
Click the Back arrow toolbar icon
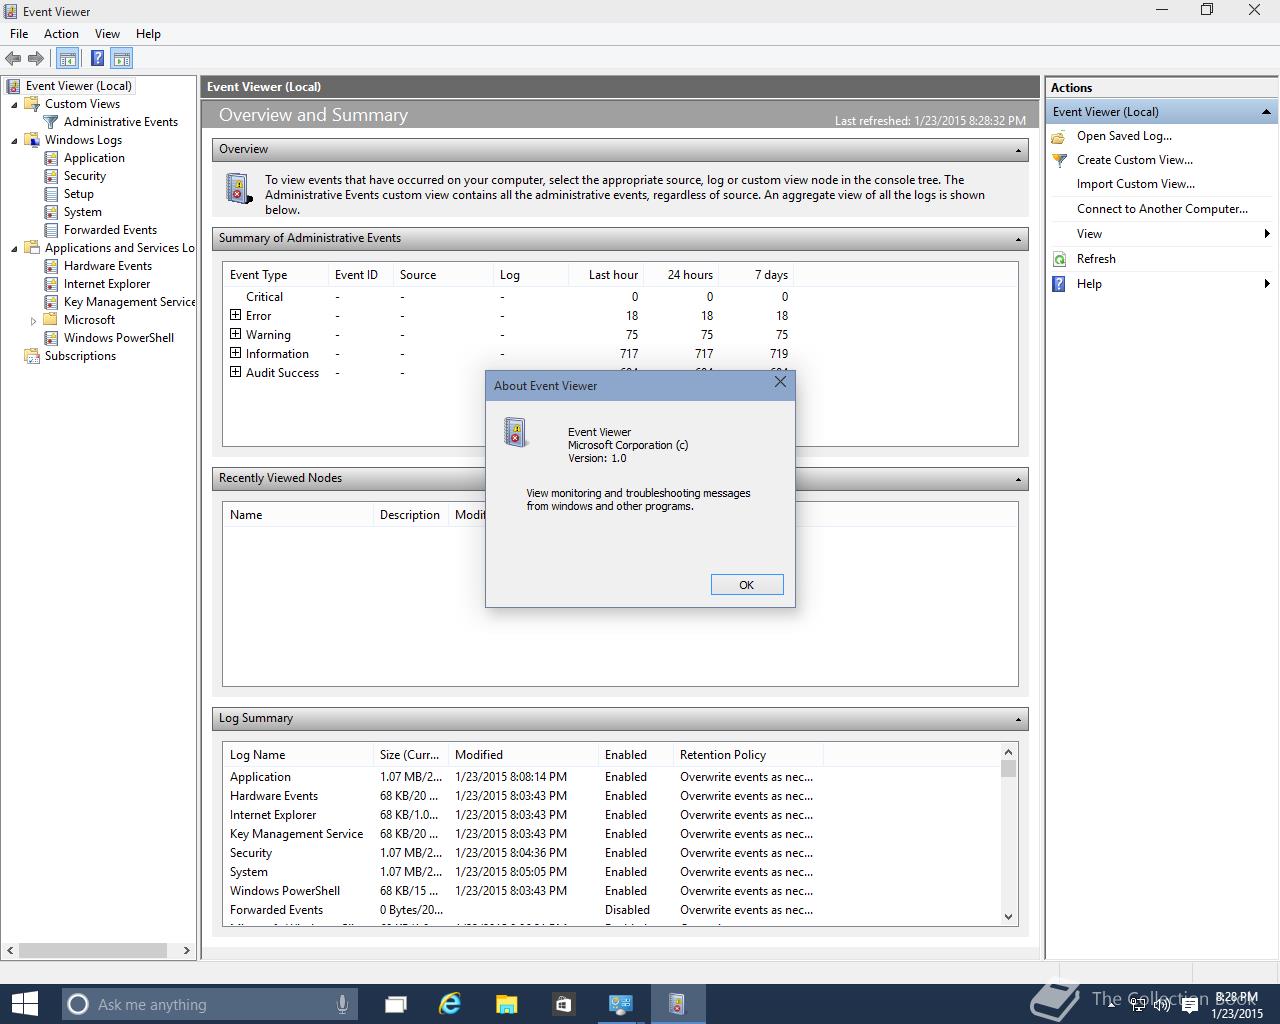pos(13,59)
